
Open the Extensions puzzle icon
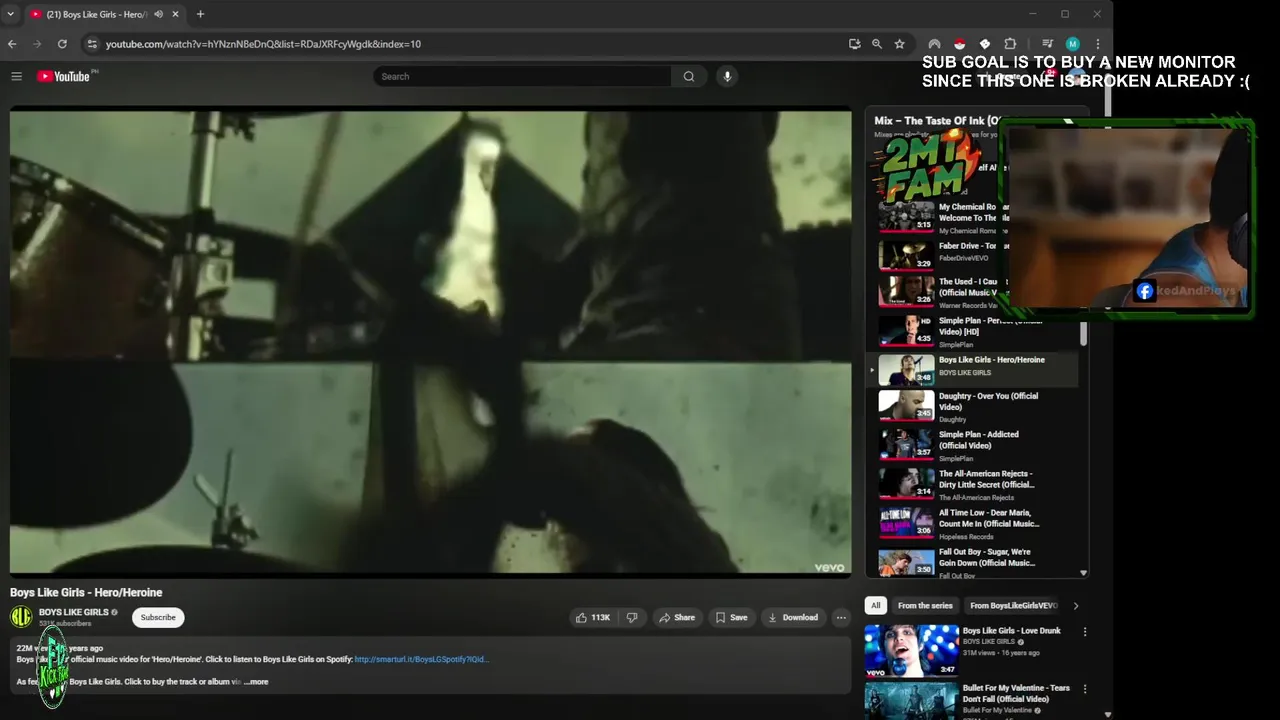coord(1010,44)
